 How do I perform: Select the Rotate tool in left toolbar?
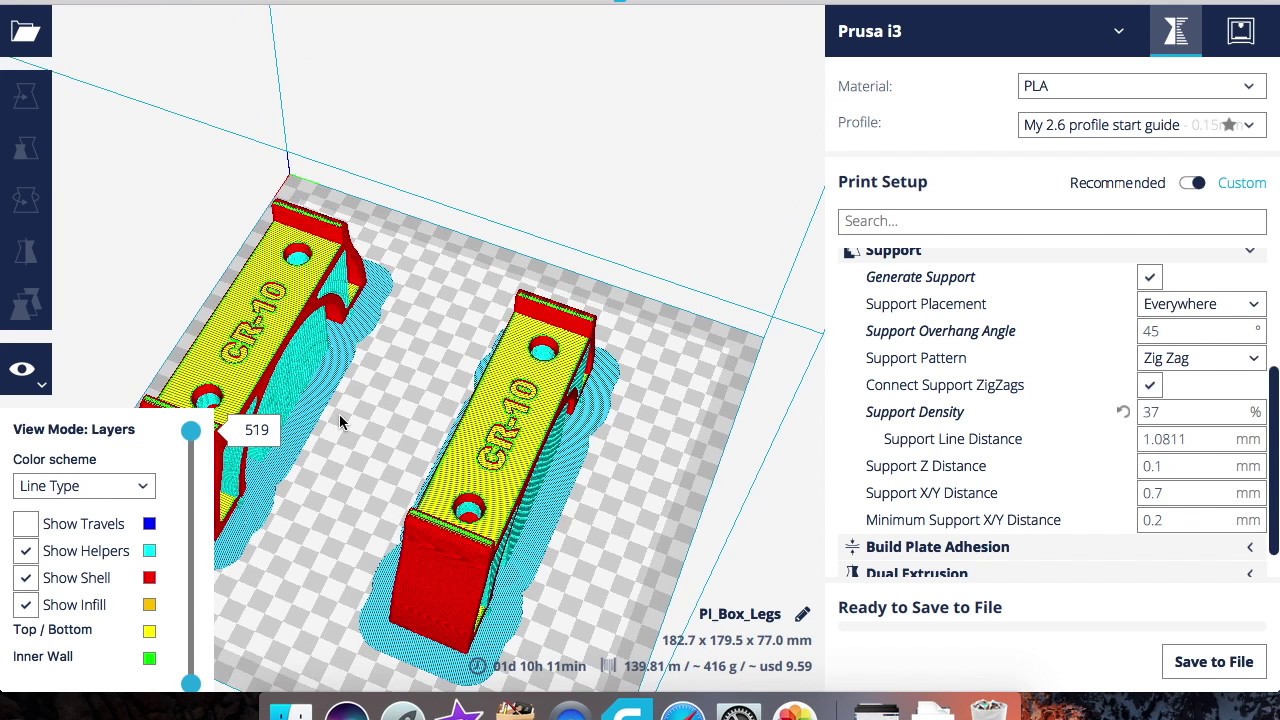click(26, 200)
